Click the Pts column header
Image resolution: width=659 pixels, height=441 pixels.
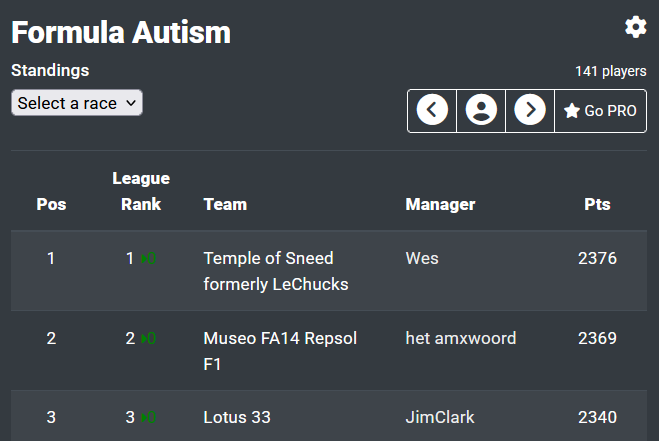click(x=597, y=204)
